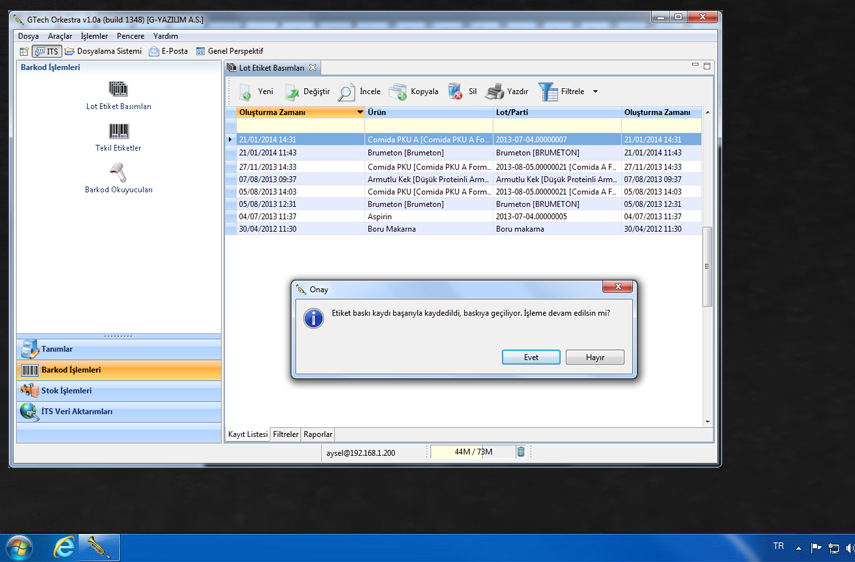Maximize the editor panel view
Screen dimensions: 855x562
coord(707,66)
